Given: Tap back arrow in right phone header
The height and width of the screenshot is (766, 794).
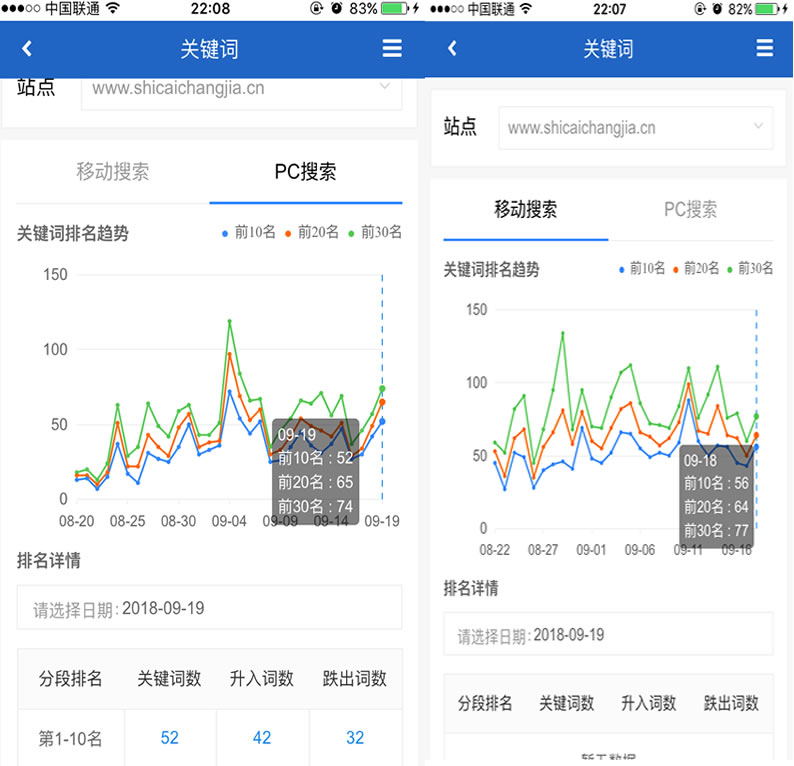Looking at the screenshot, I should [x=452, y=49].
